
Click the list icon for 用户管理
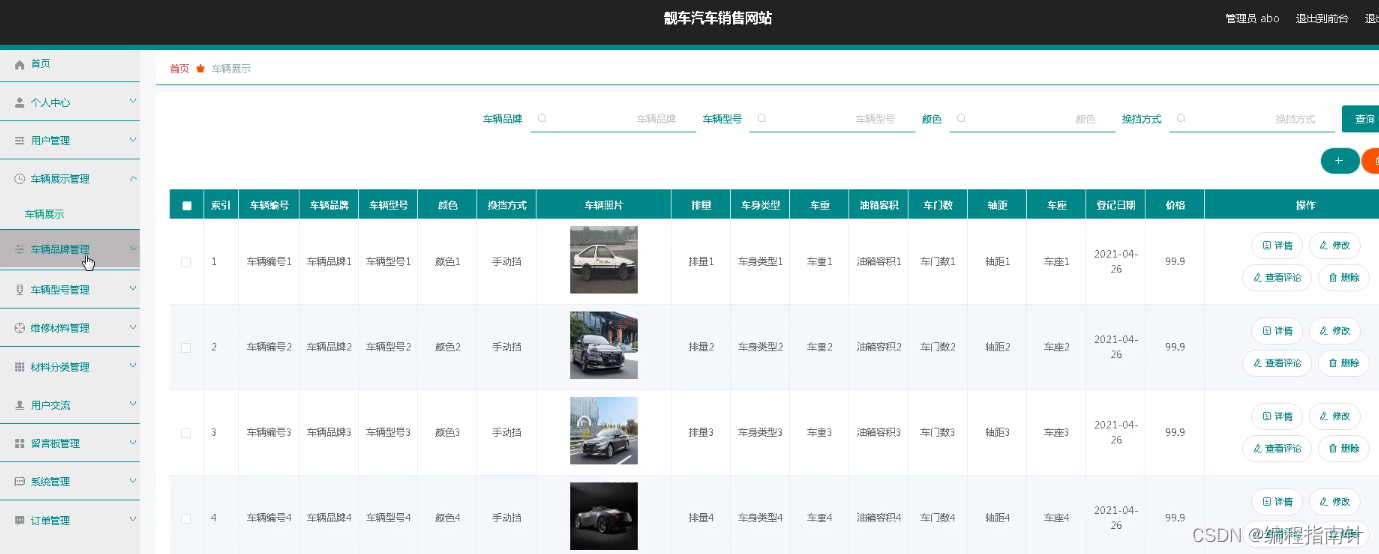coord(19,141)
